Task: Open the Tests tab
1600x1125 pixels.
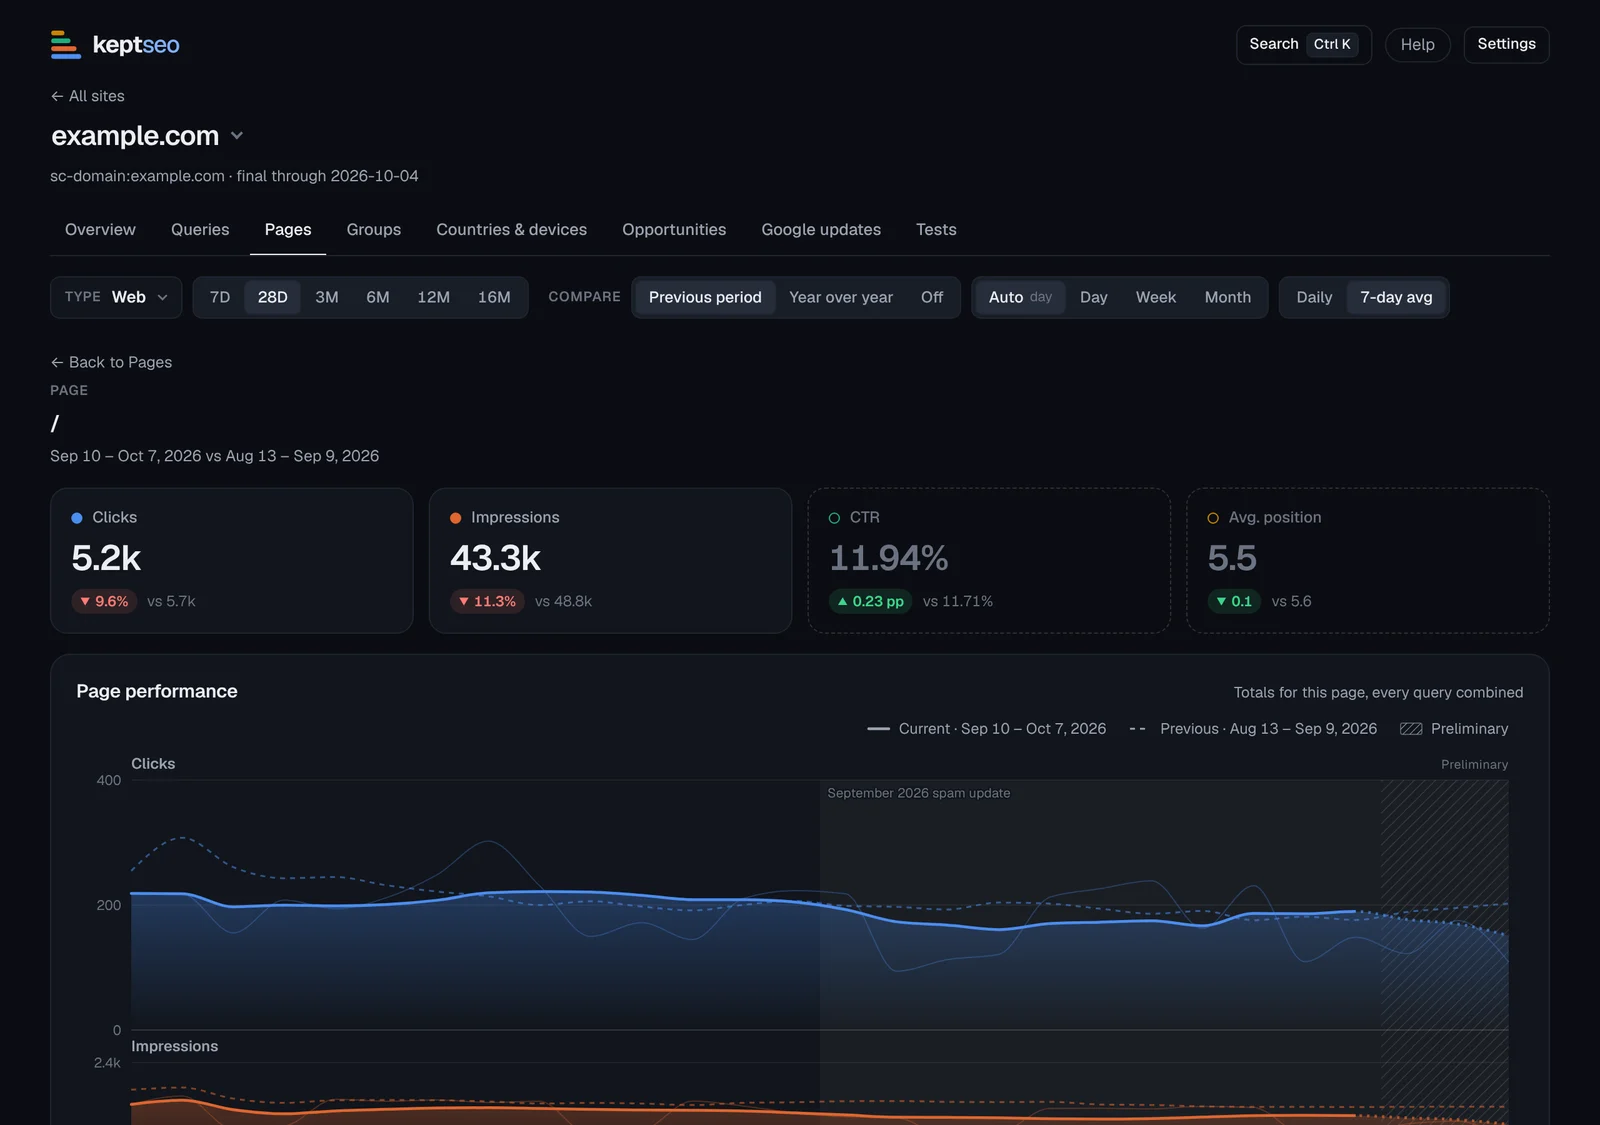Action: click(x=936, y=230)
